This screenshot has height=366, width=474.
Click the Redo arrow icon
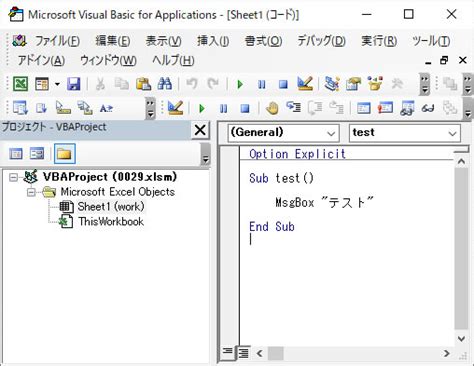point(213,84)
